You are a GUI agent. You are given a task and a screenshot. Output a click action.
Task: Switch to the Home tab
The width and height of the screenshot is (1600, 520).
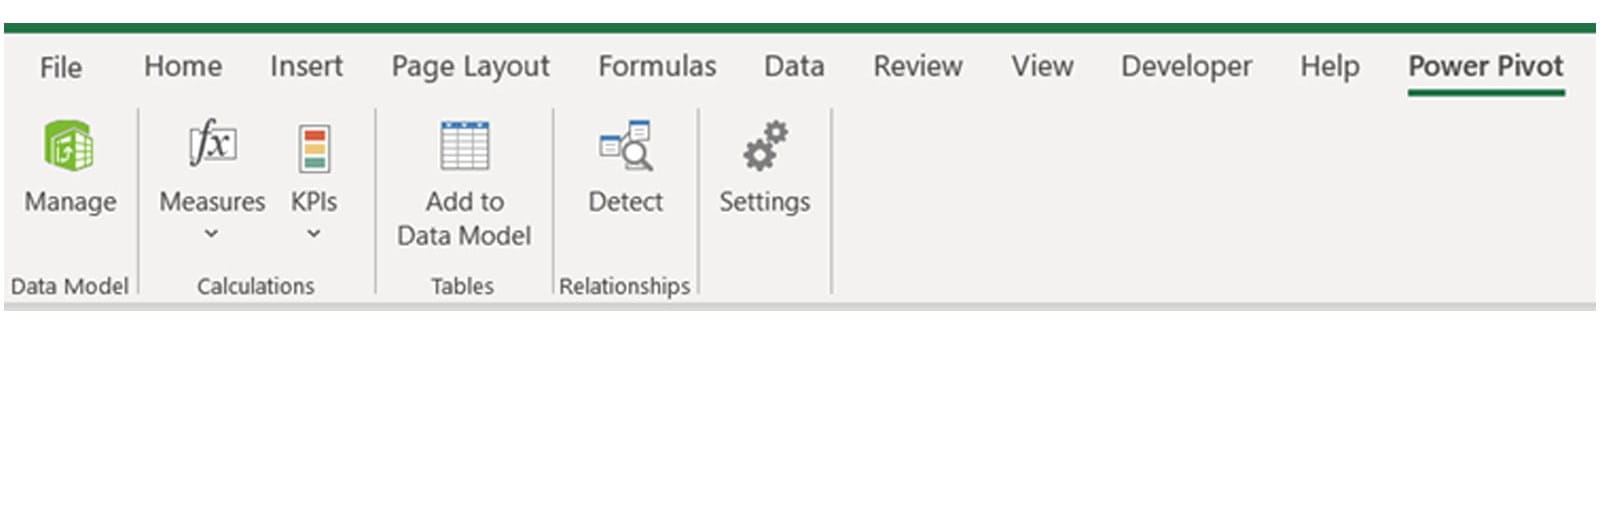(183, 66)
